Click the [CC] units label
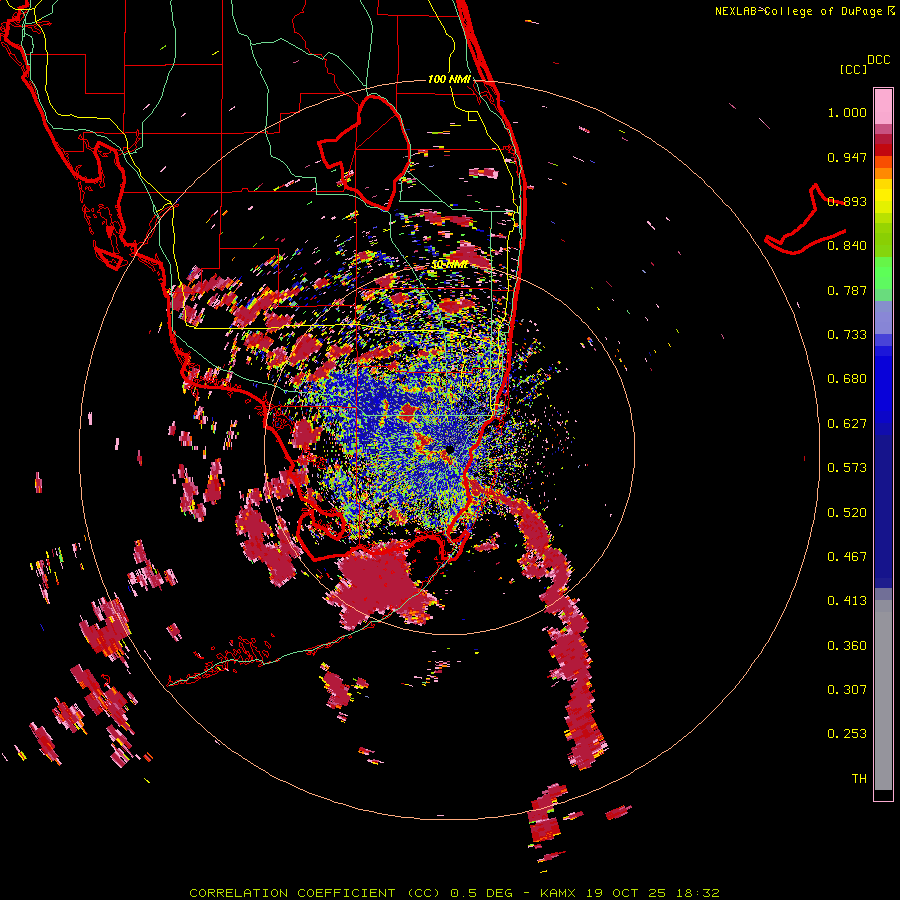The image size is (900, 900). coord(853,69)
